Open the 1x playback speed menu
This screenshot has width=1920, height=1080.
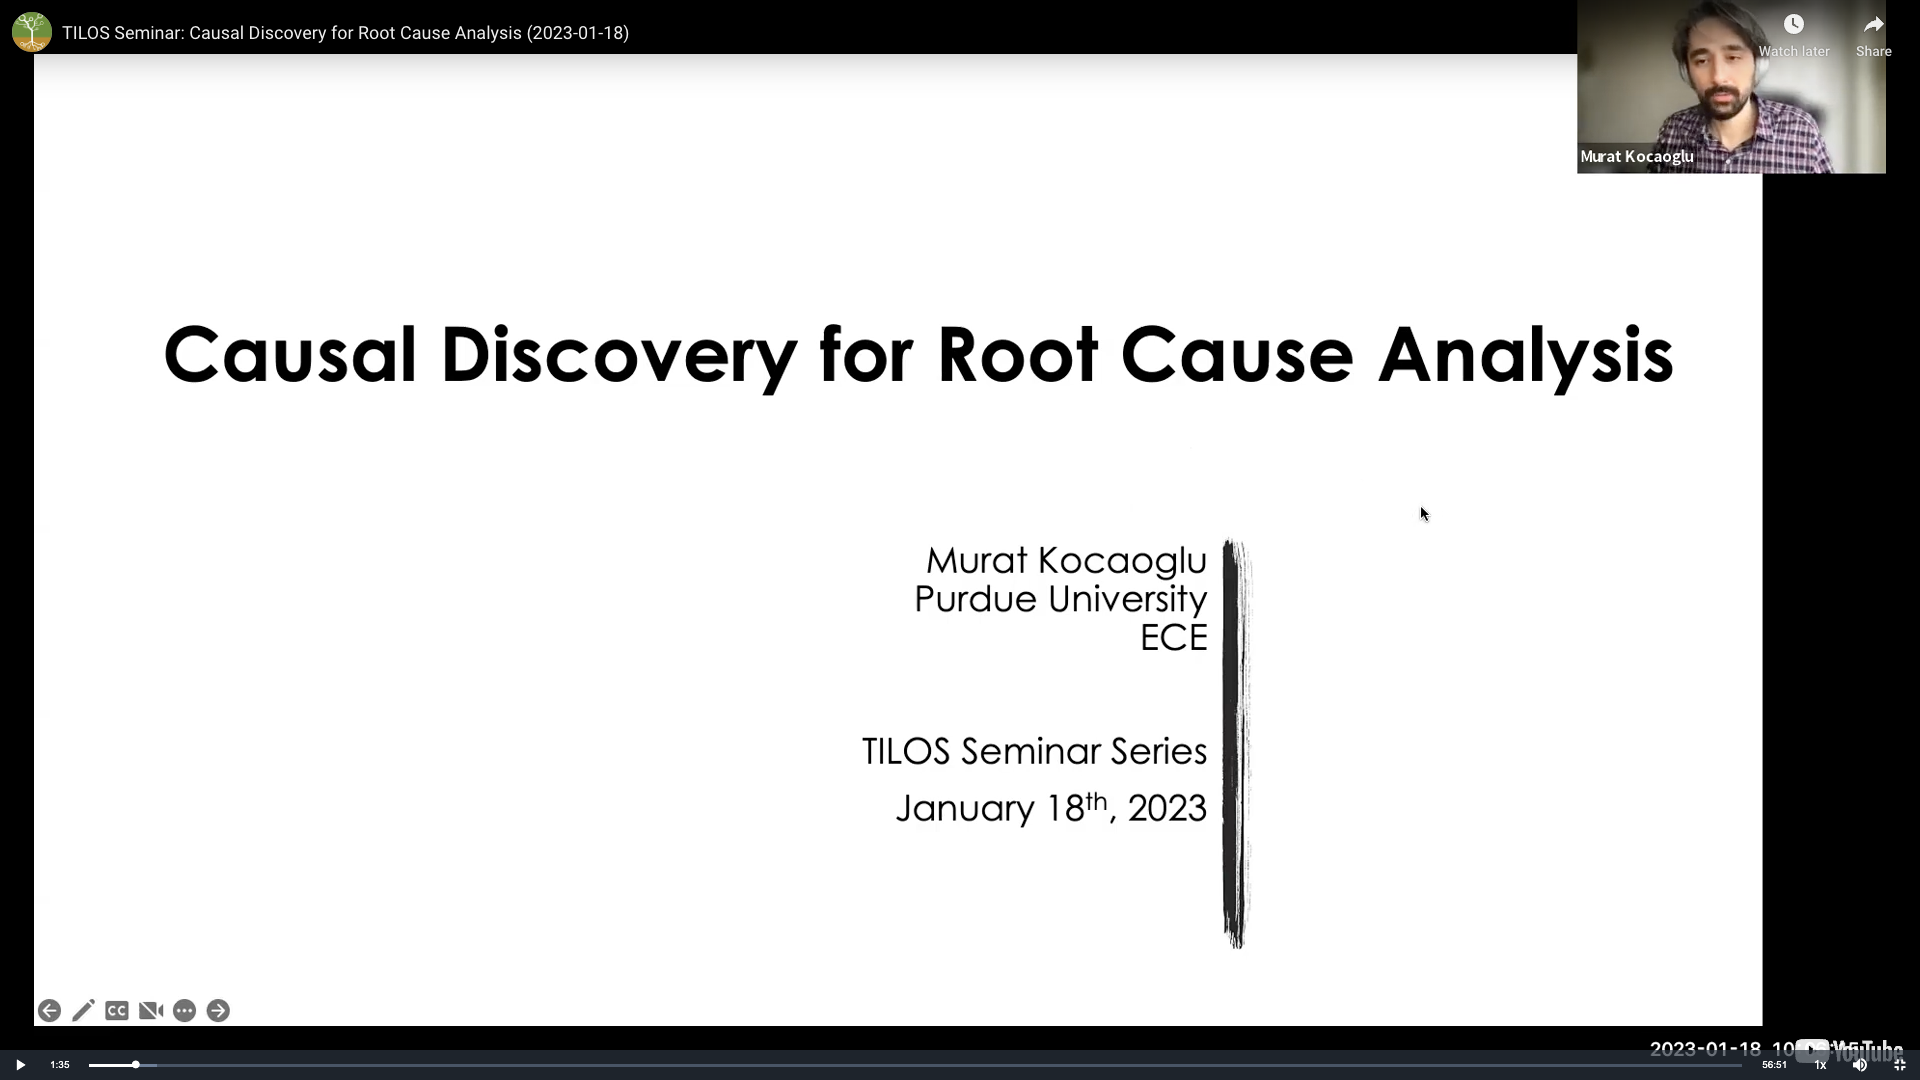point(1820,1065)
